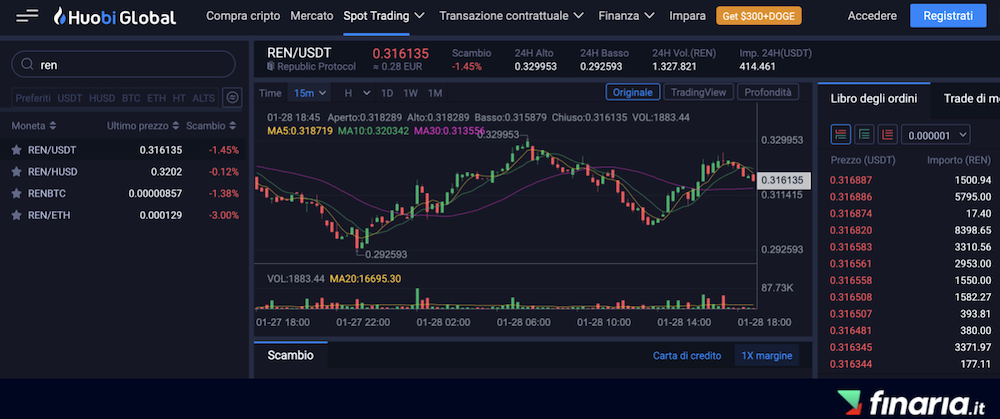Sort by Moneta column arrows
The image size is (1000, 419).
pos(53,126)
